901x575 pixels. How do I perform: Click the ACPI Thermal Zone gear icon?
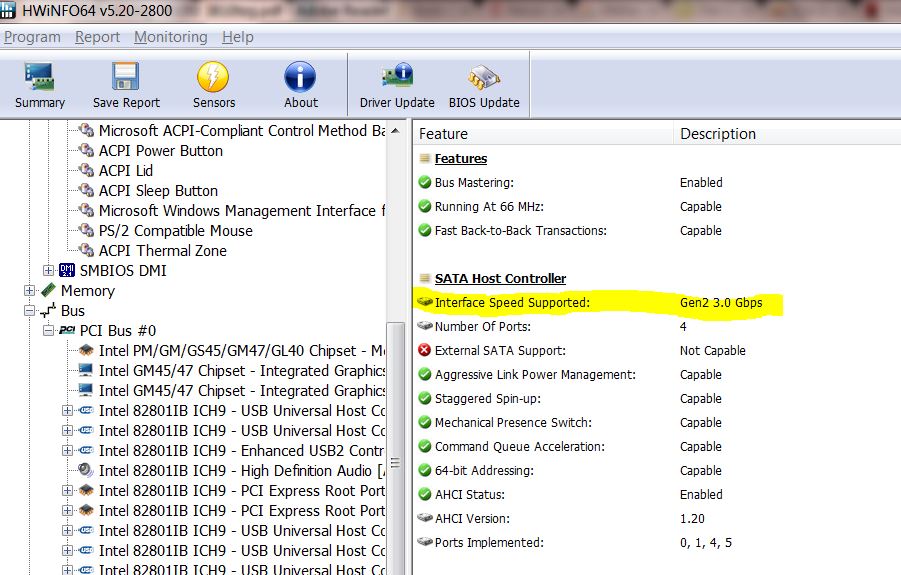click(86, 250)
